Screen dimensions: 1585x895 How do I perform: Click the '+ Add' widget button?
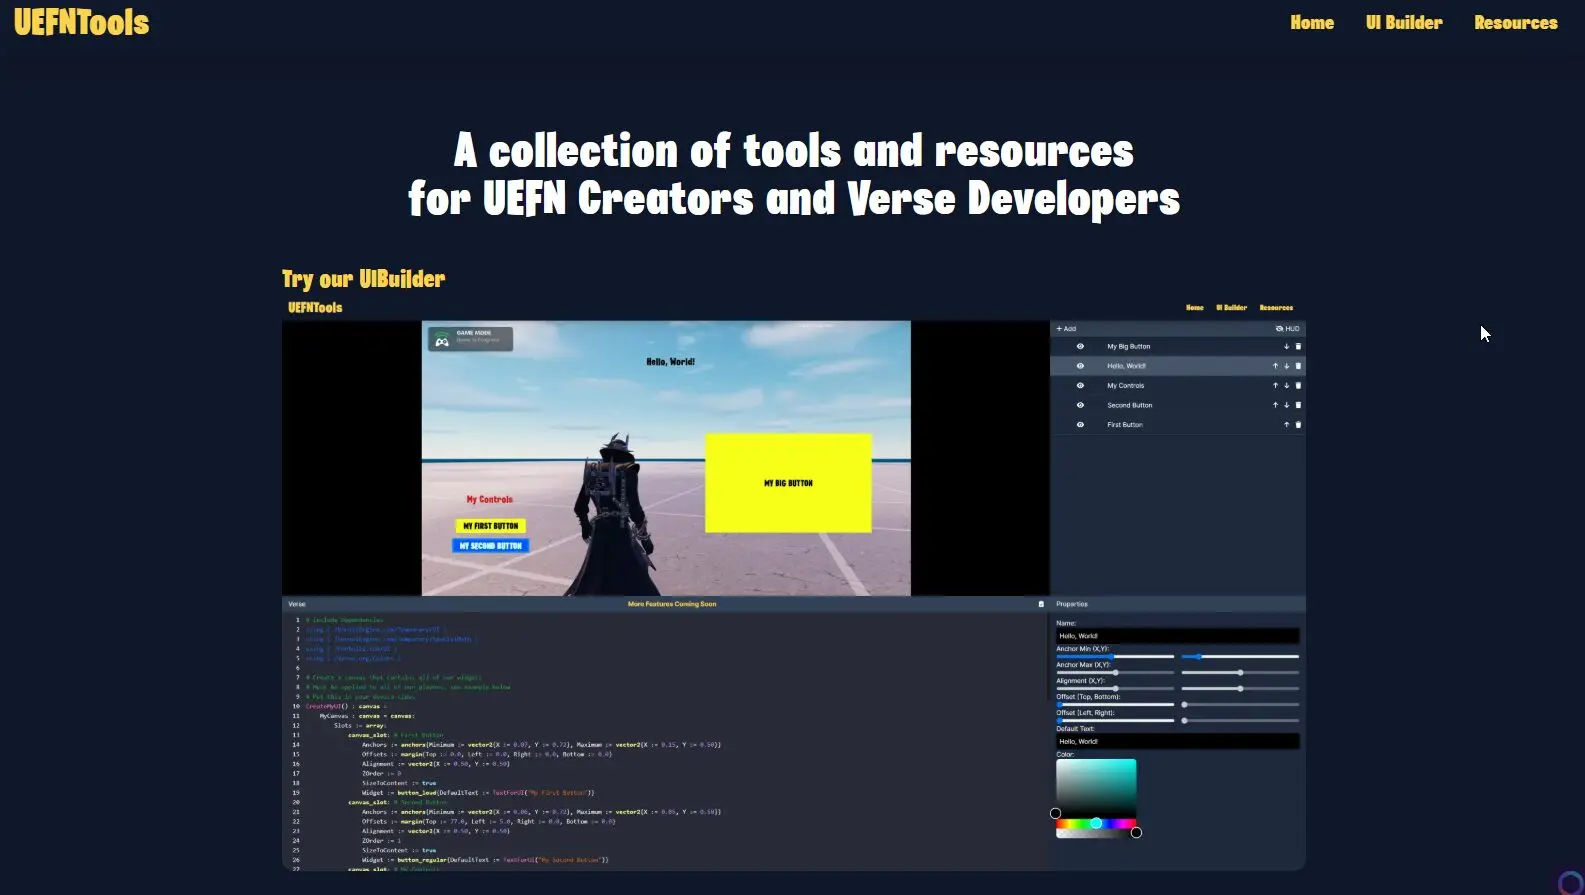pyautogui.click(x=1066, y=329)
